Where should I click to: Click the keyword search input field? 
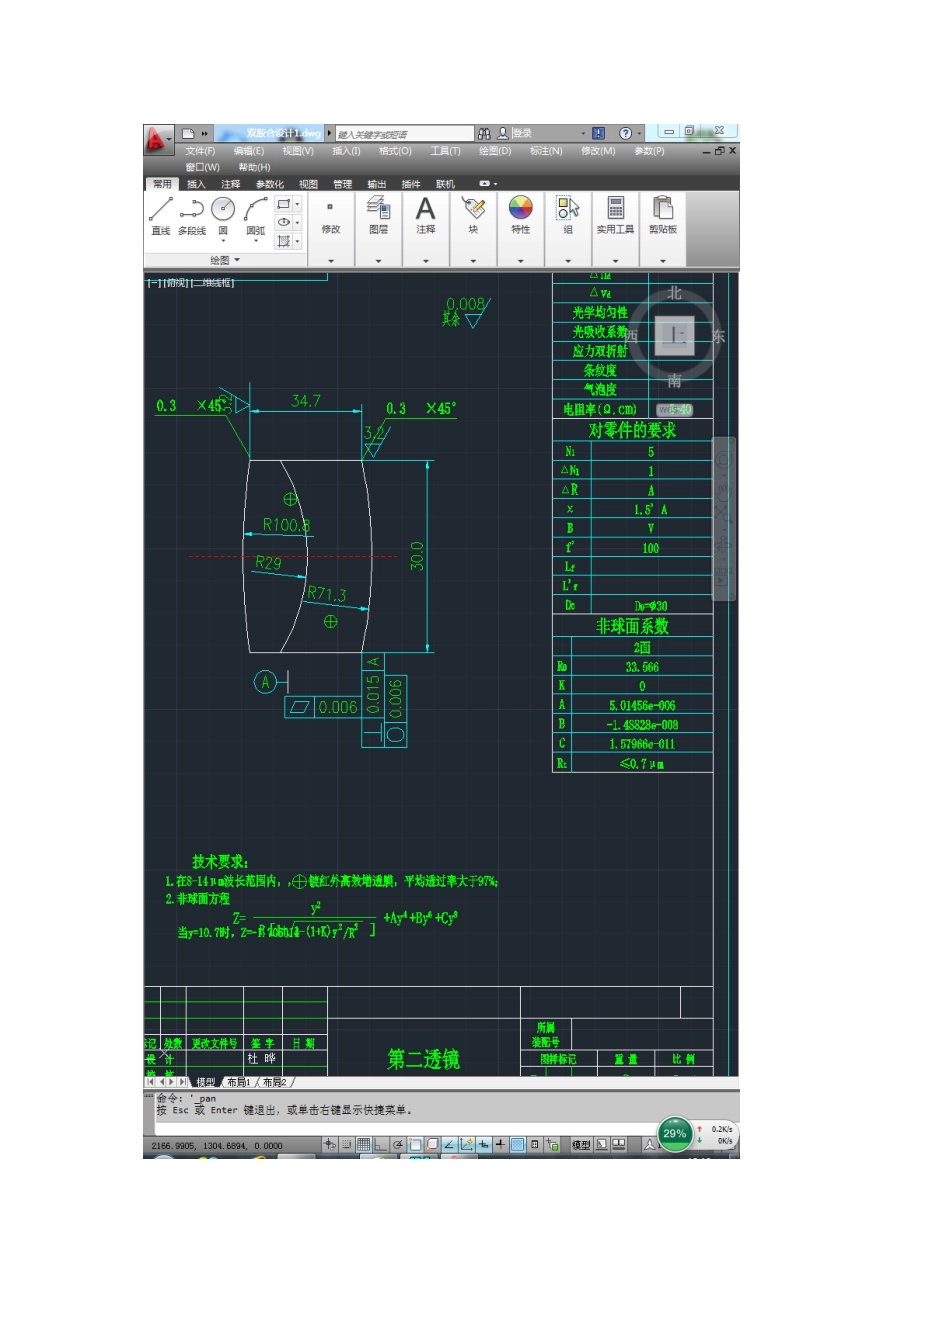(x=404, y=133)
